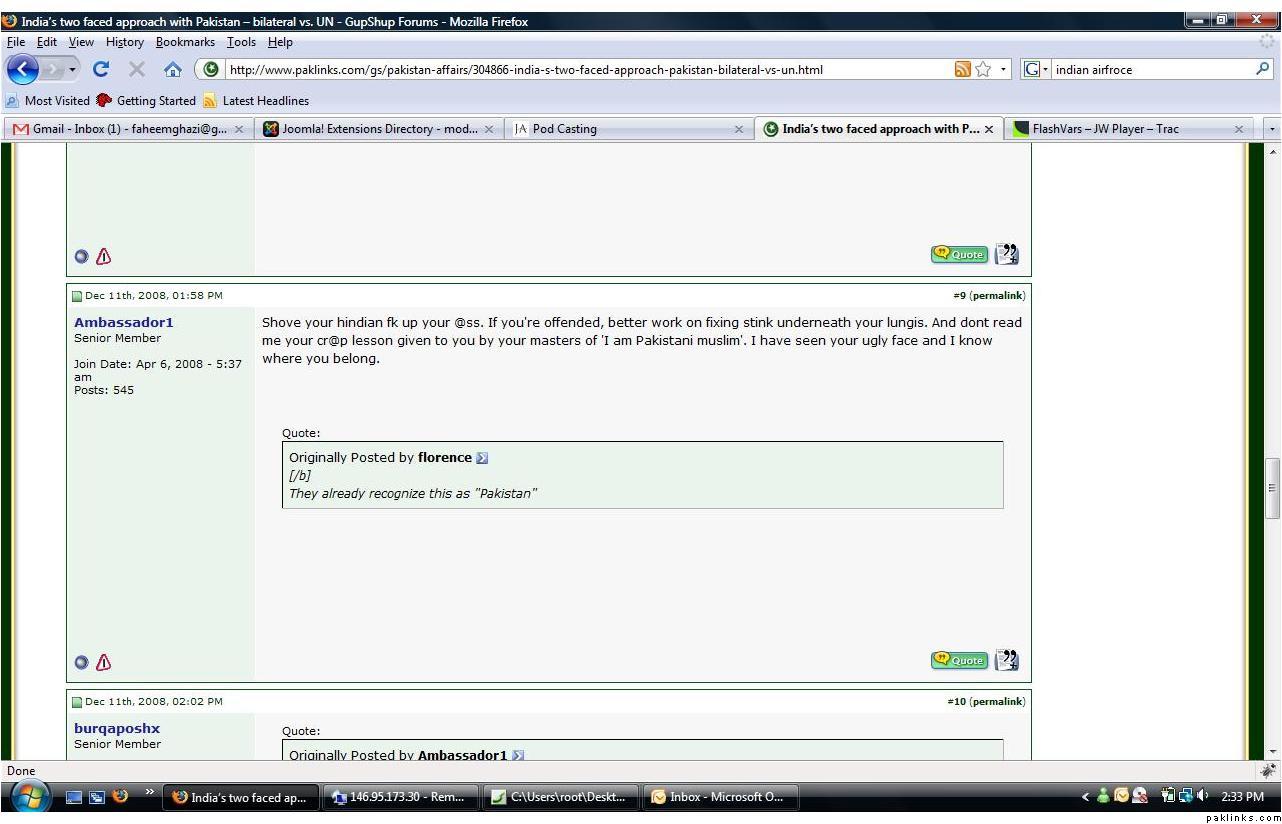Viewport: 1282px width, 824px height.
Task: Open the search engine selector dropdown
Action: click(1034, 69)
